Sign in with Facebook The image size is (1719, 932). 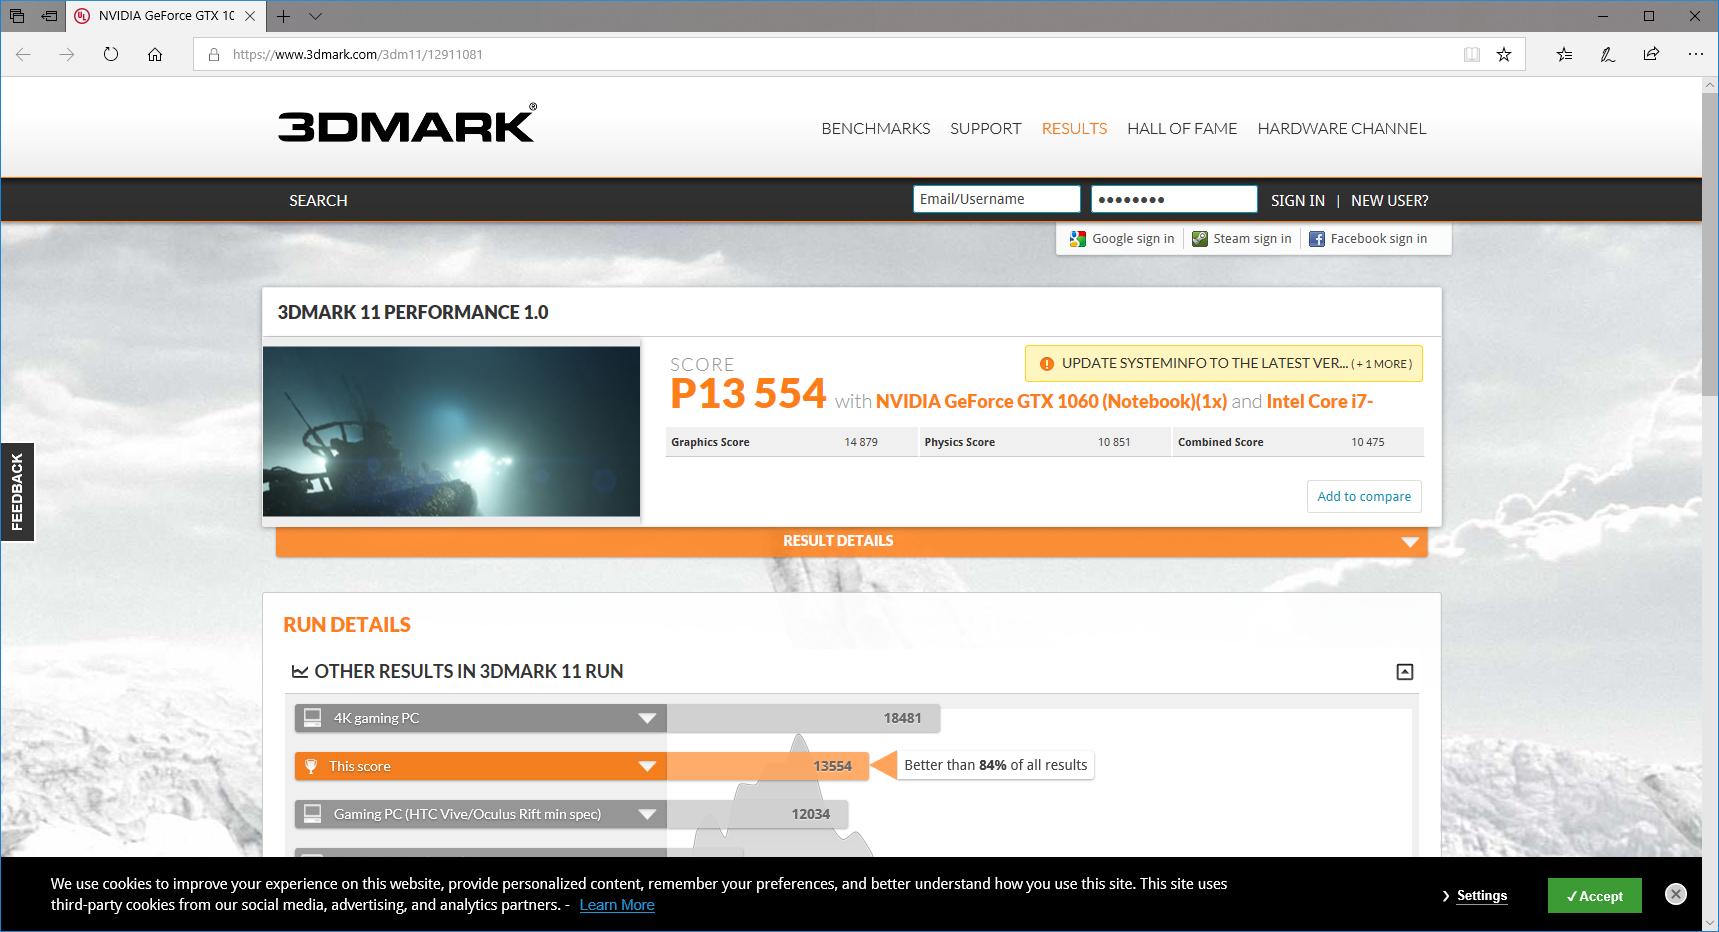point(1368,239)
